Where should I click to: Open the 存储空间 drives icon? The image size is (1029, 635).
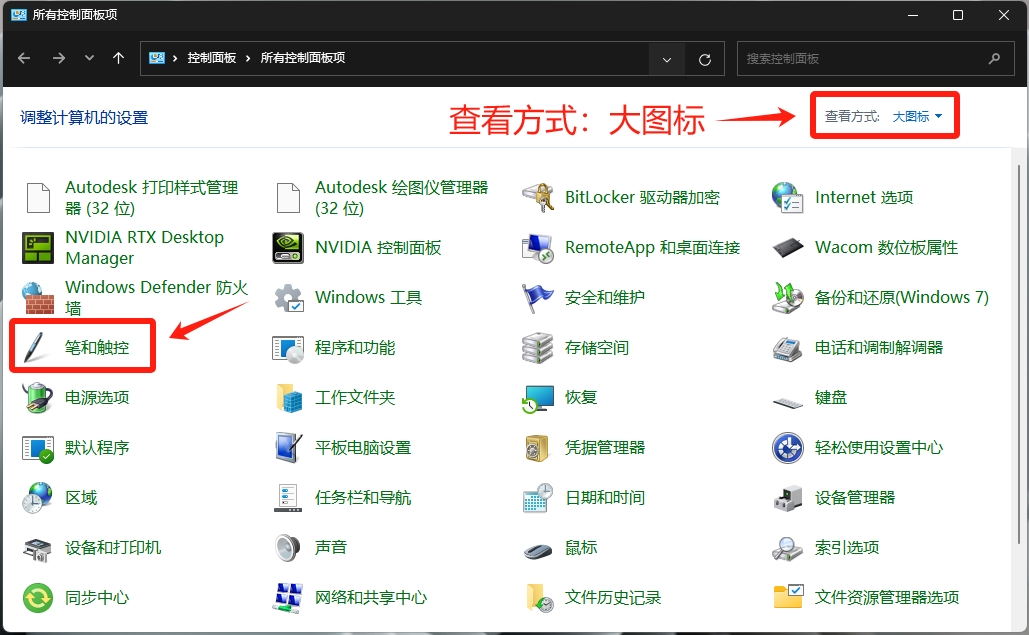click(539, 348)
